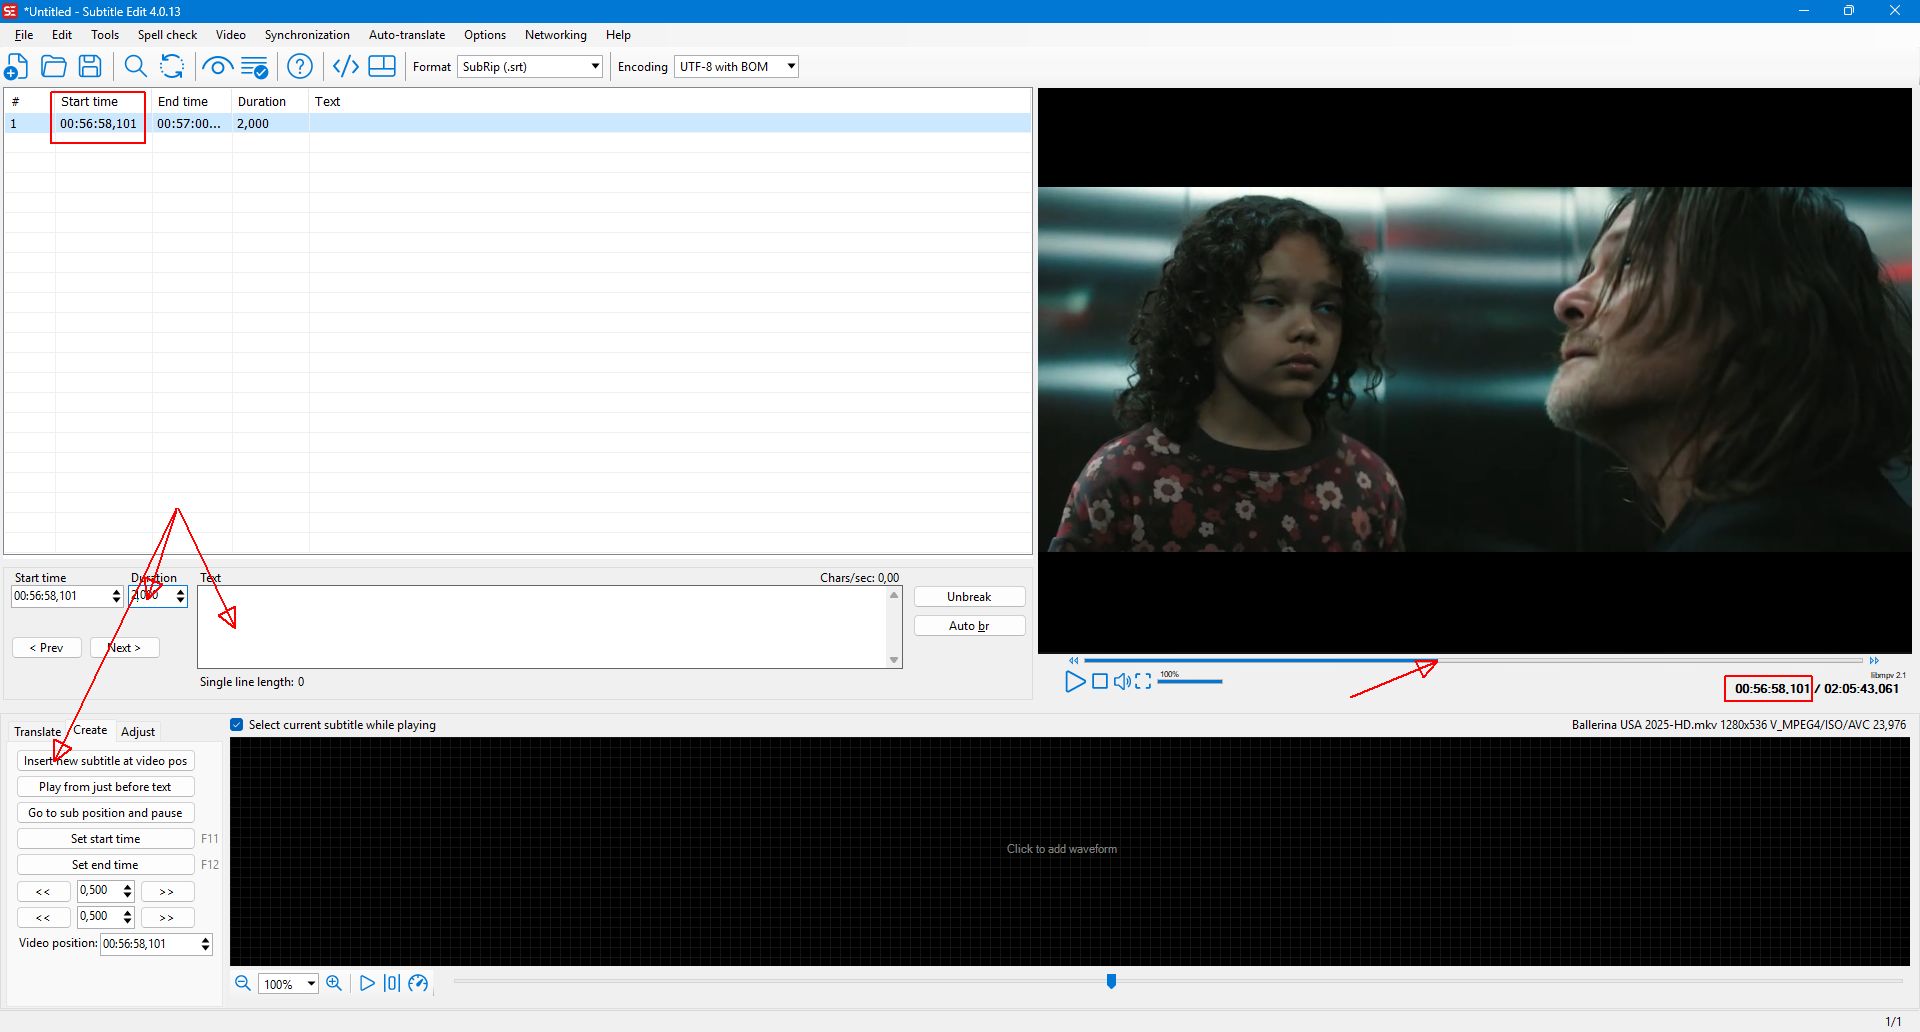Open the Spell check menu

pyautogui.click(x=167, y=35)
